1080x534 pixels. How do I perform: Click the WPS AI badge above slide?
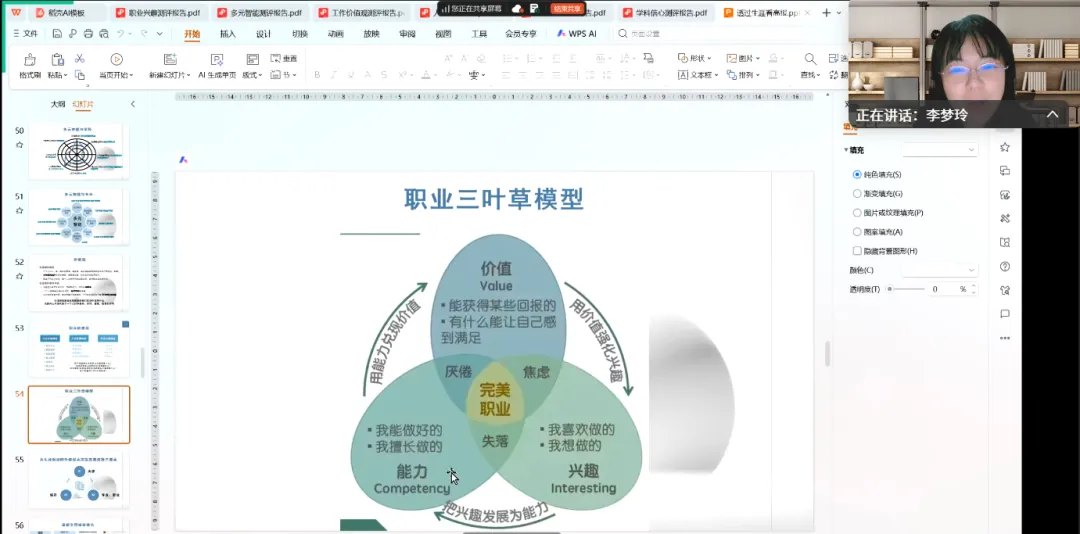(183, 160)
